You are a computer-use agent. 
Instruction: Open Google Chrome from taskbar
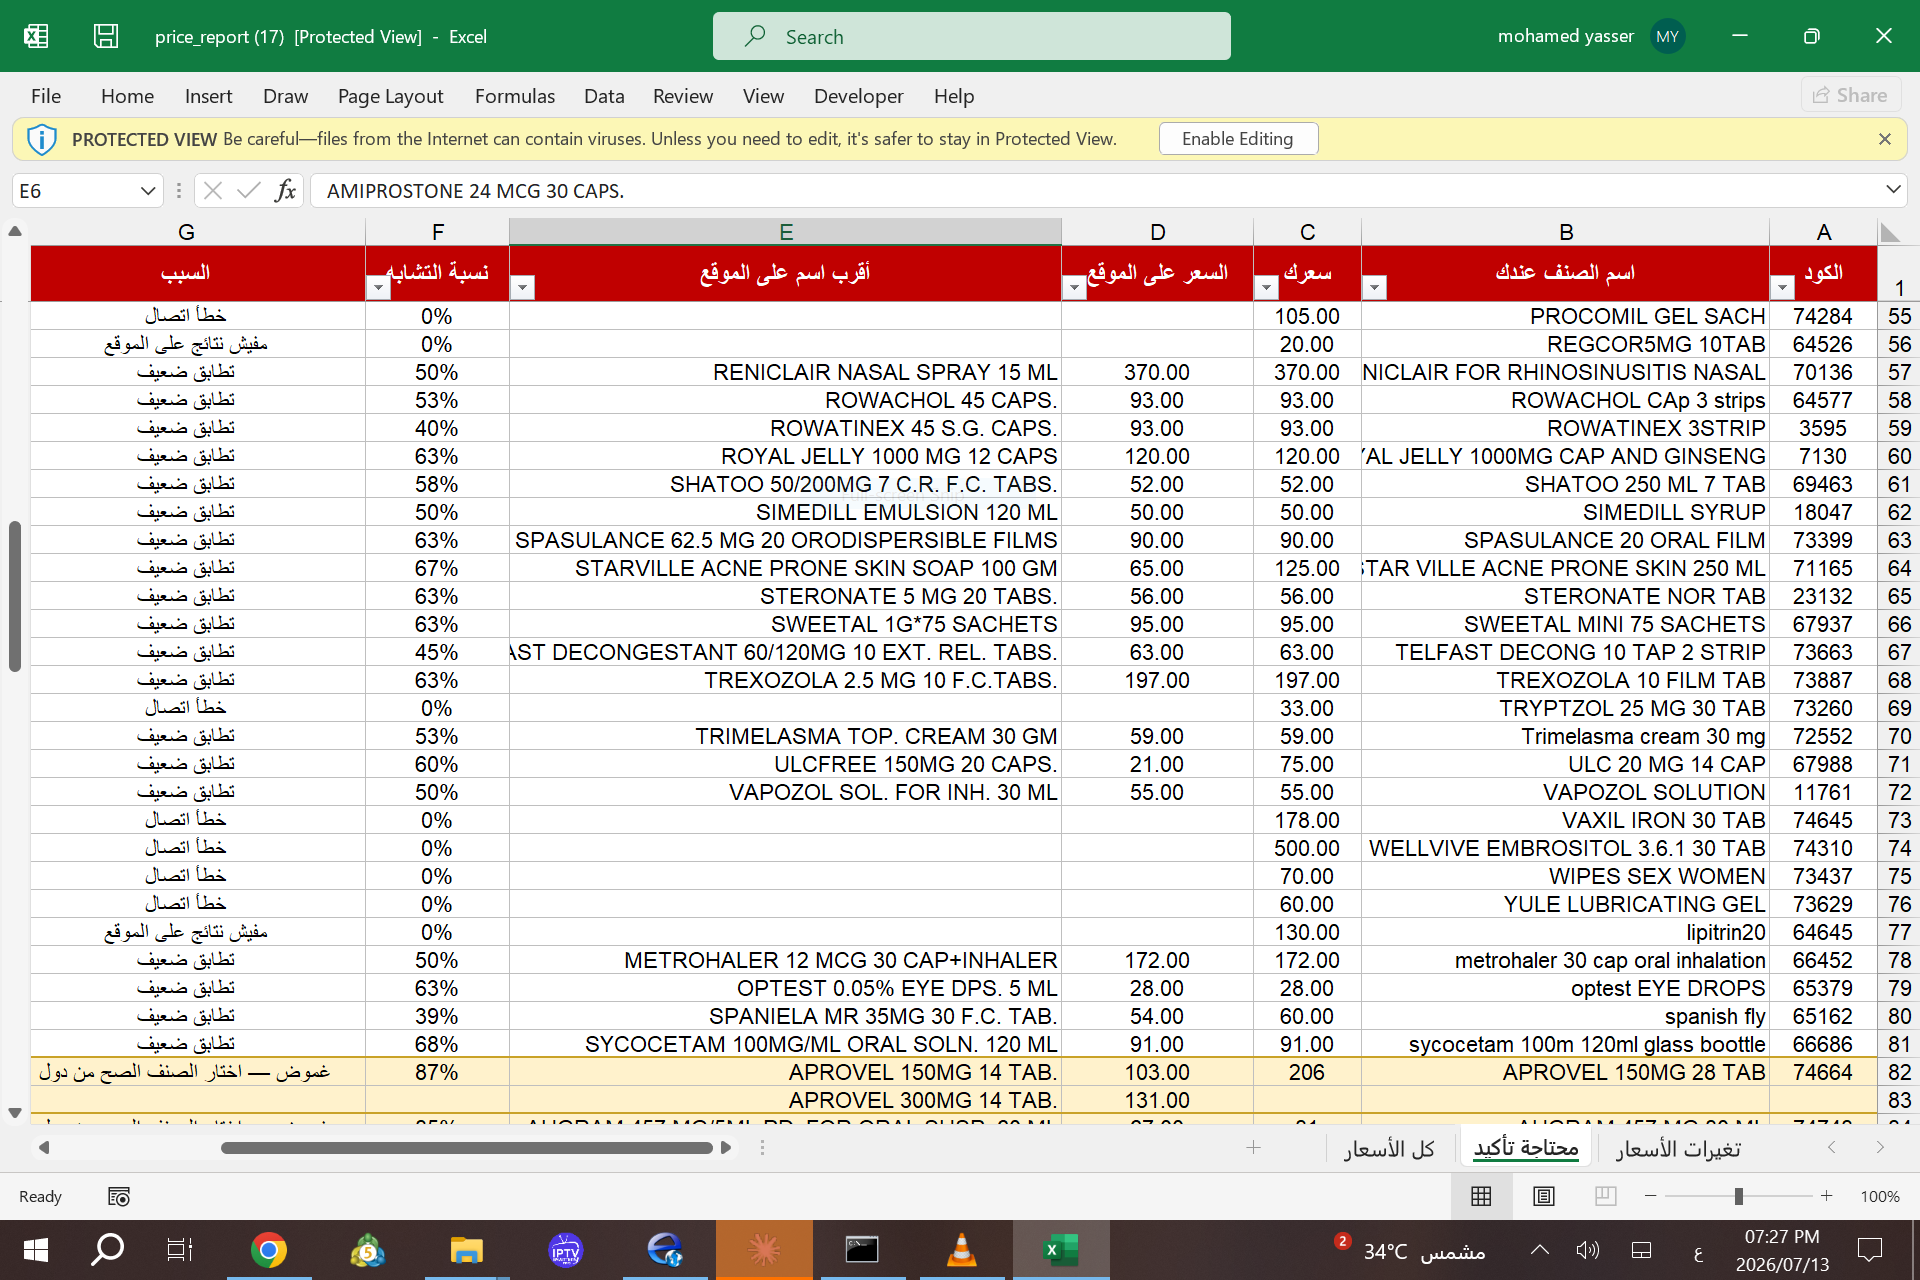pyautogui.click(x=269, y=1250)
